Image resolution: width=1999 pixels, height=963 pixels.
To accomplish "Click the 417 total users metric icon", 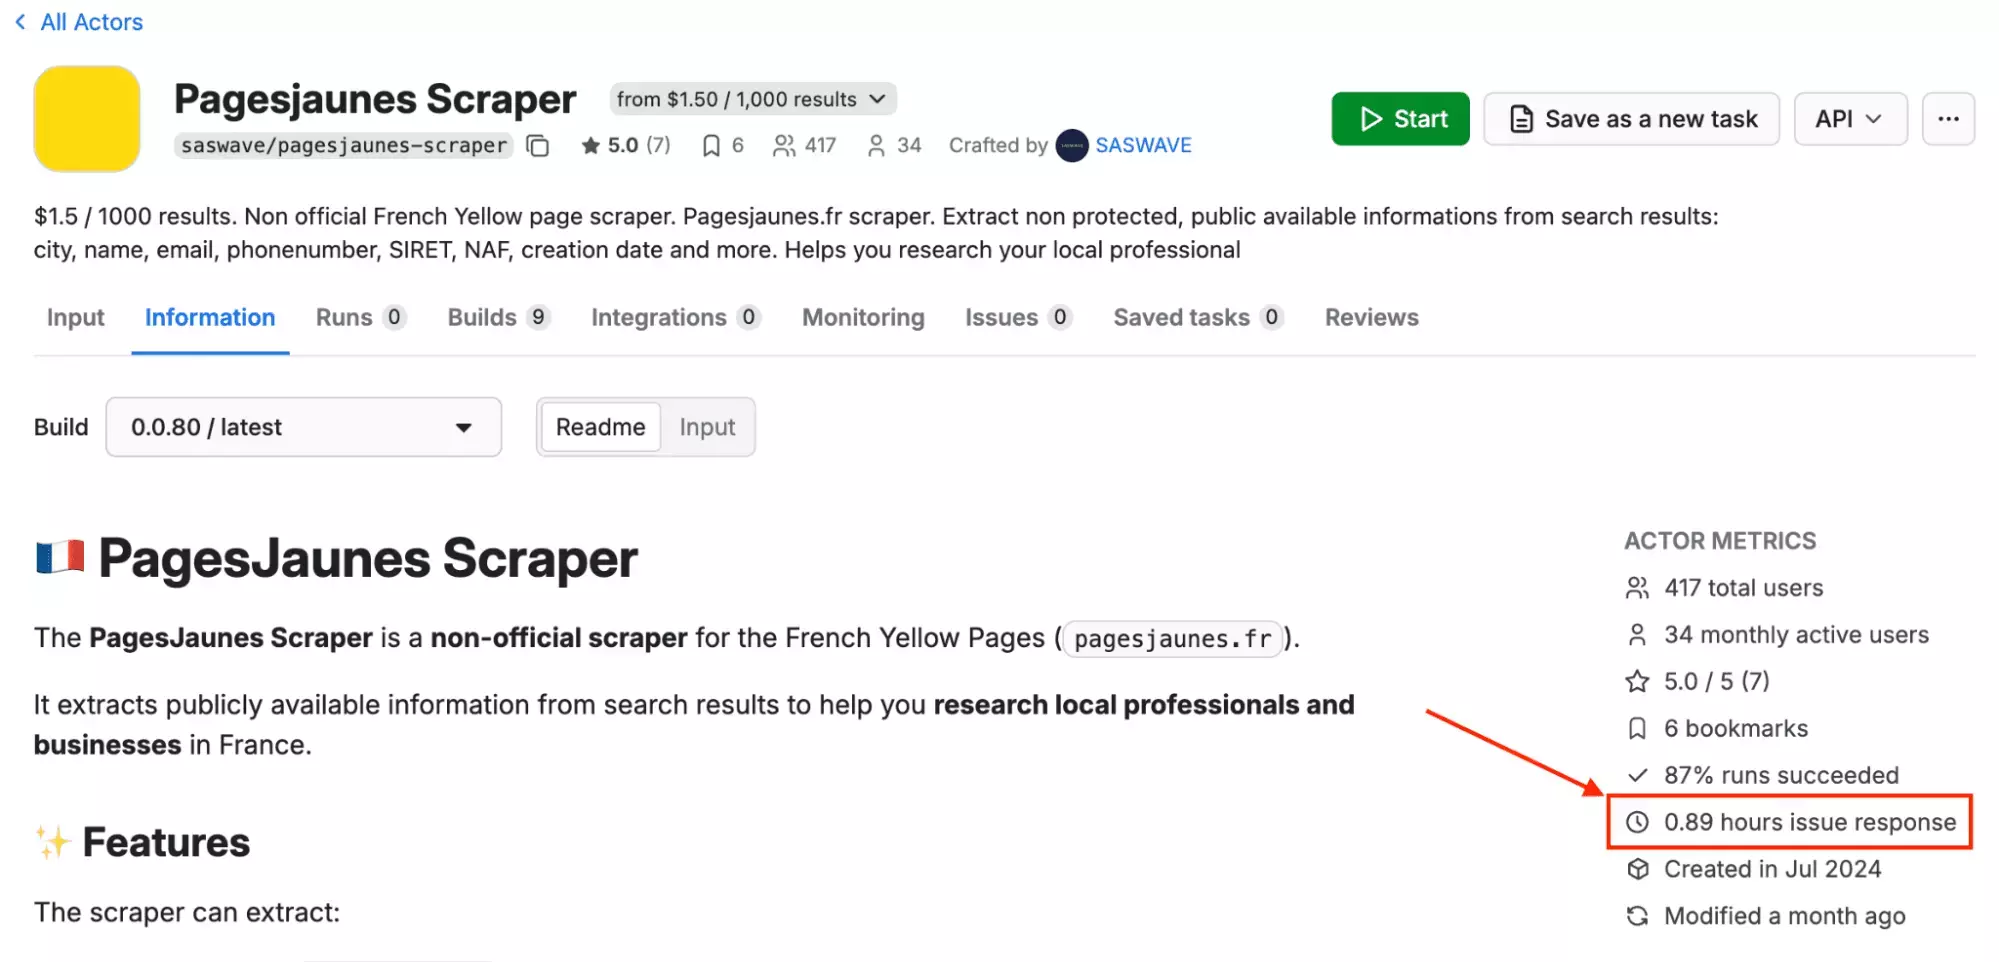I will click(1637, 588).
